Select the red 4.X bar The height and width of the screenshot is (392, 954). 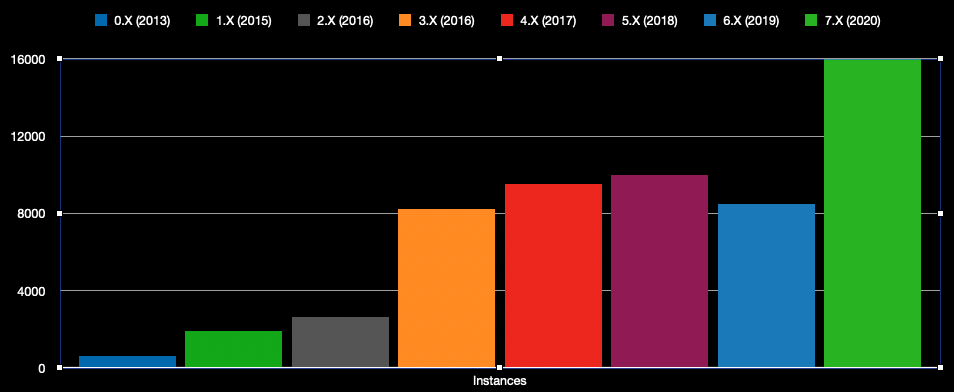tap(553, 275)
